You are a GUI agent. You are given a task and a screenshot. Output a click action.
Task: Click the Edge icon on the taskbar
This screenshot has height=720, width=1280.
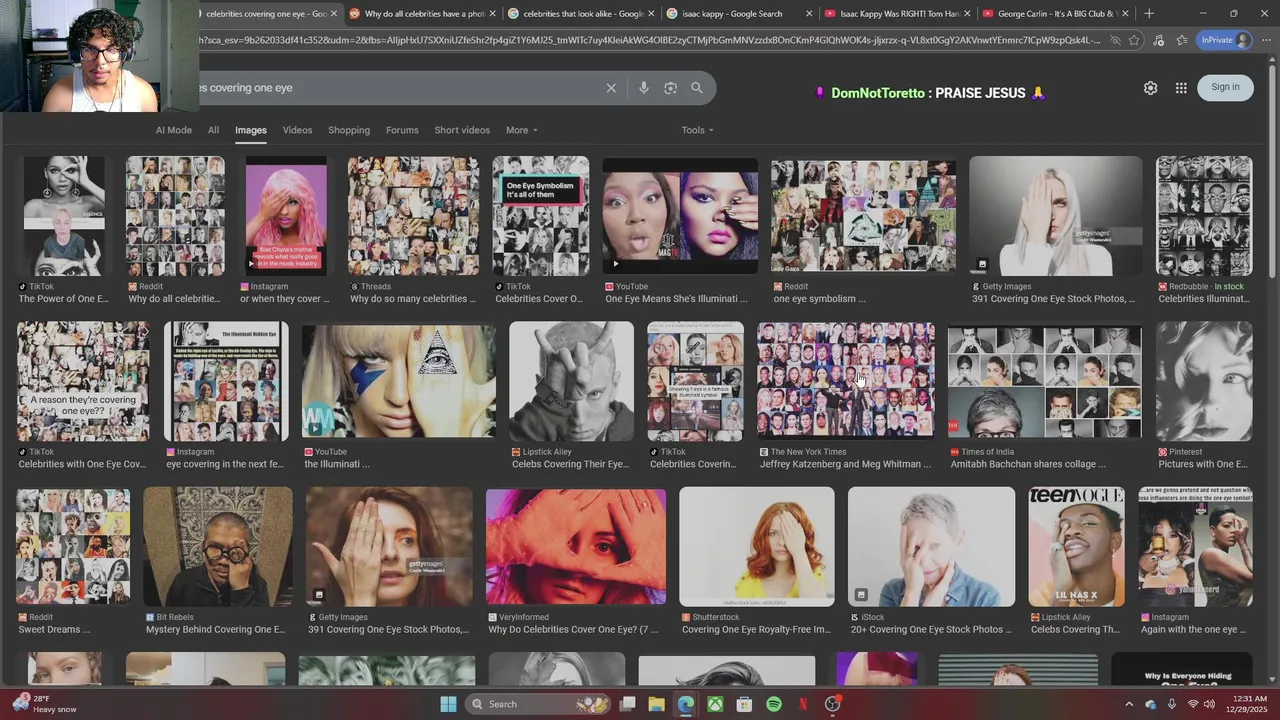pyautogui.click(x=685, y=704)
